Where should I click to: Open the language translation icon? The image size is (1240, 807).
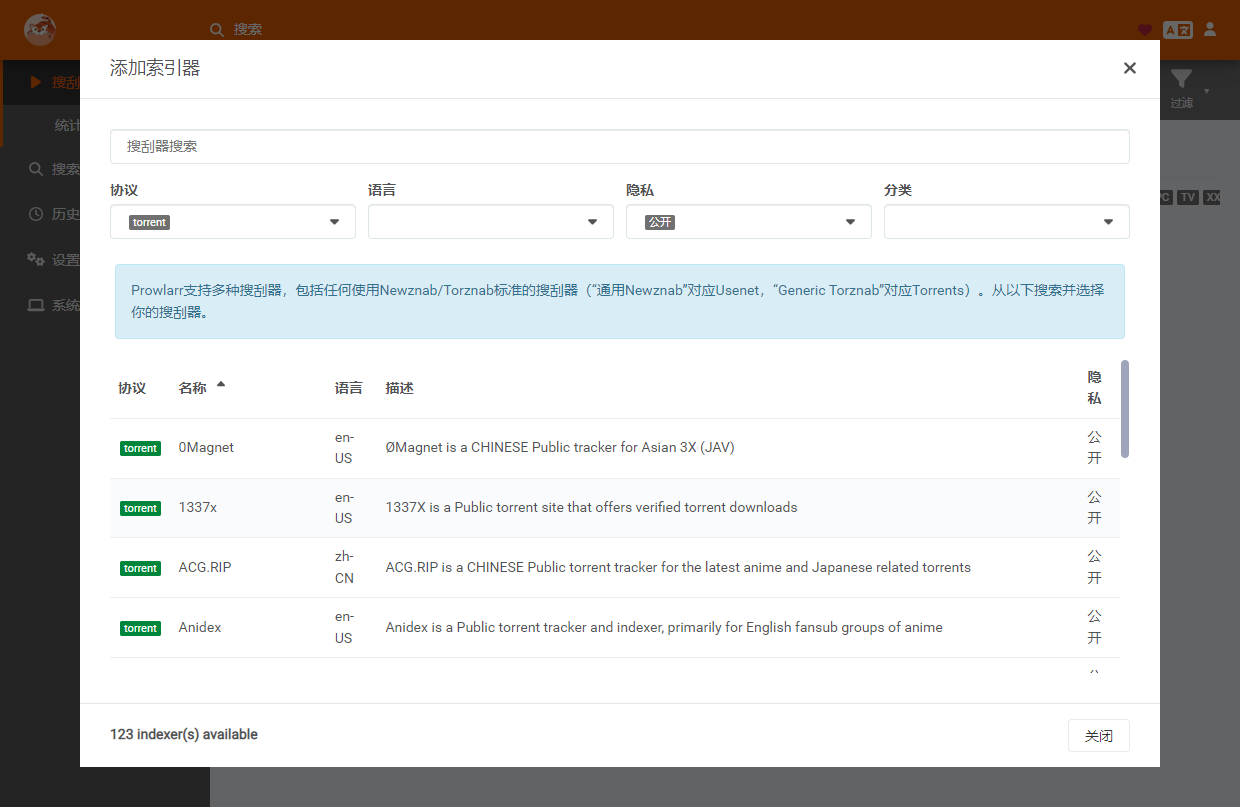point(1178,30)
